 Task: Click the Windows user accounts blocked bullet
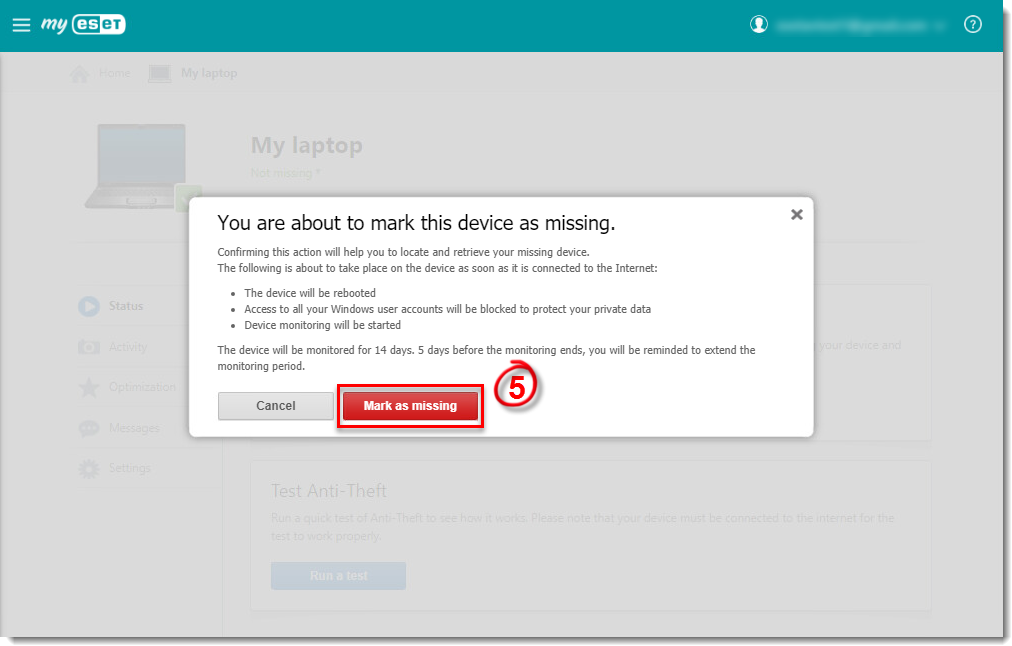pos(447,309)
